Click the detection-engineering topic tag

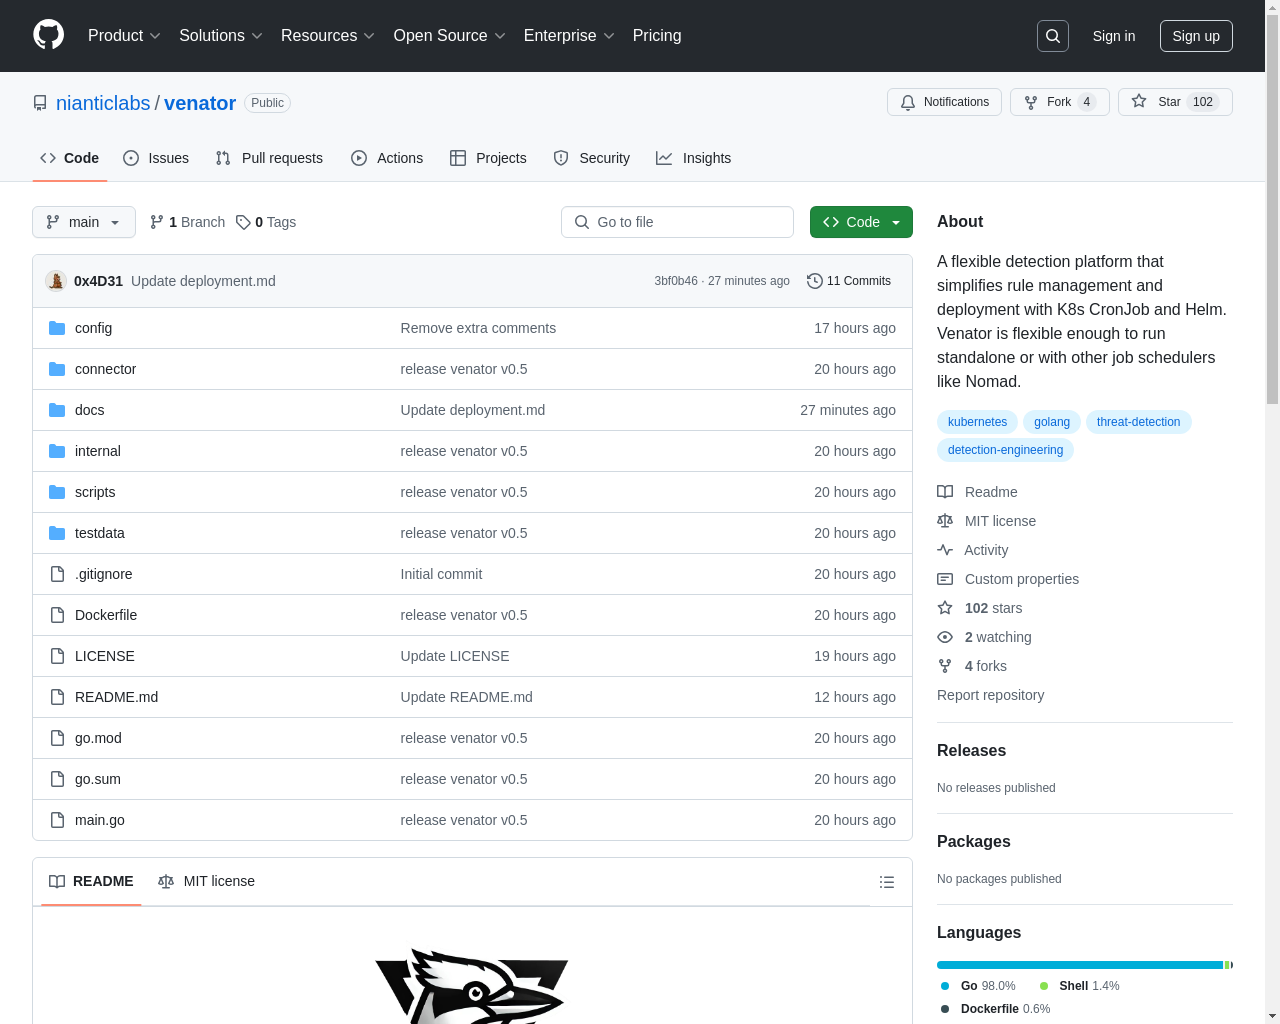[1005, 450]
